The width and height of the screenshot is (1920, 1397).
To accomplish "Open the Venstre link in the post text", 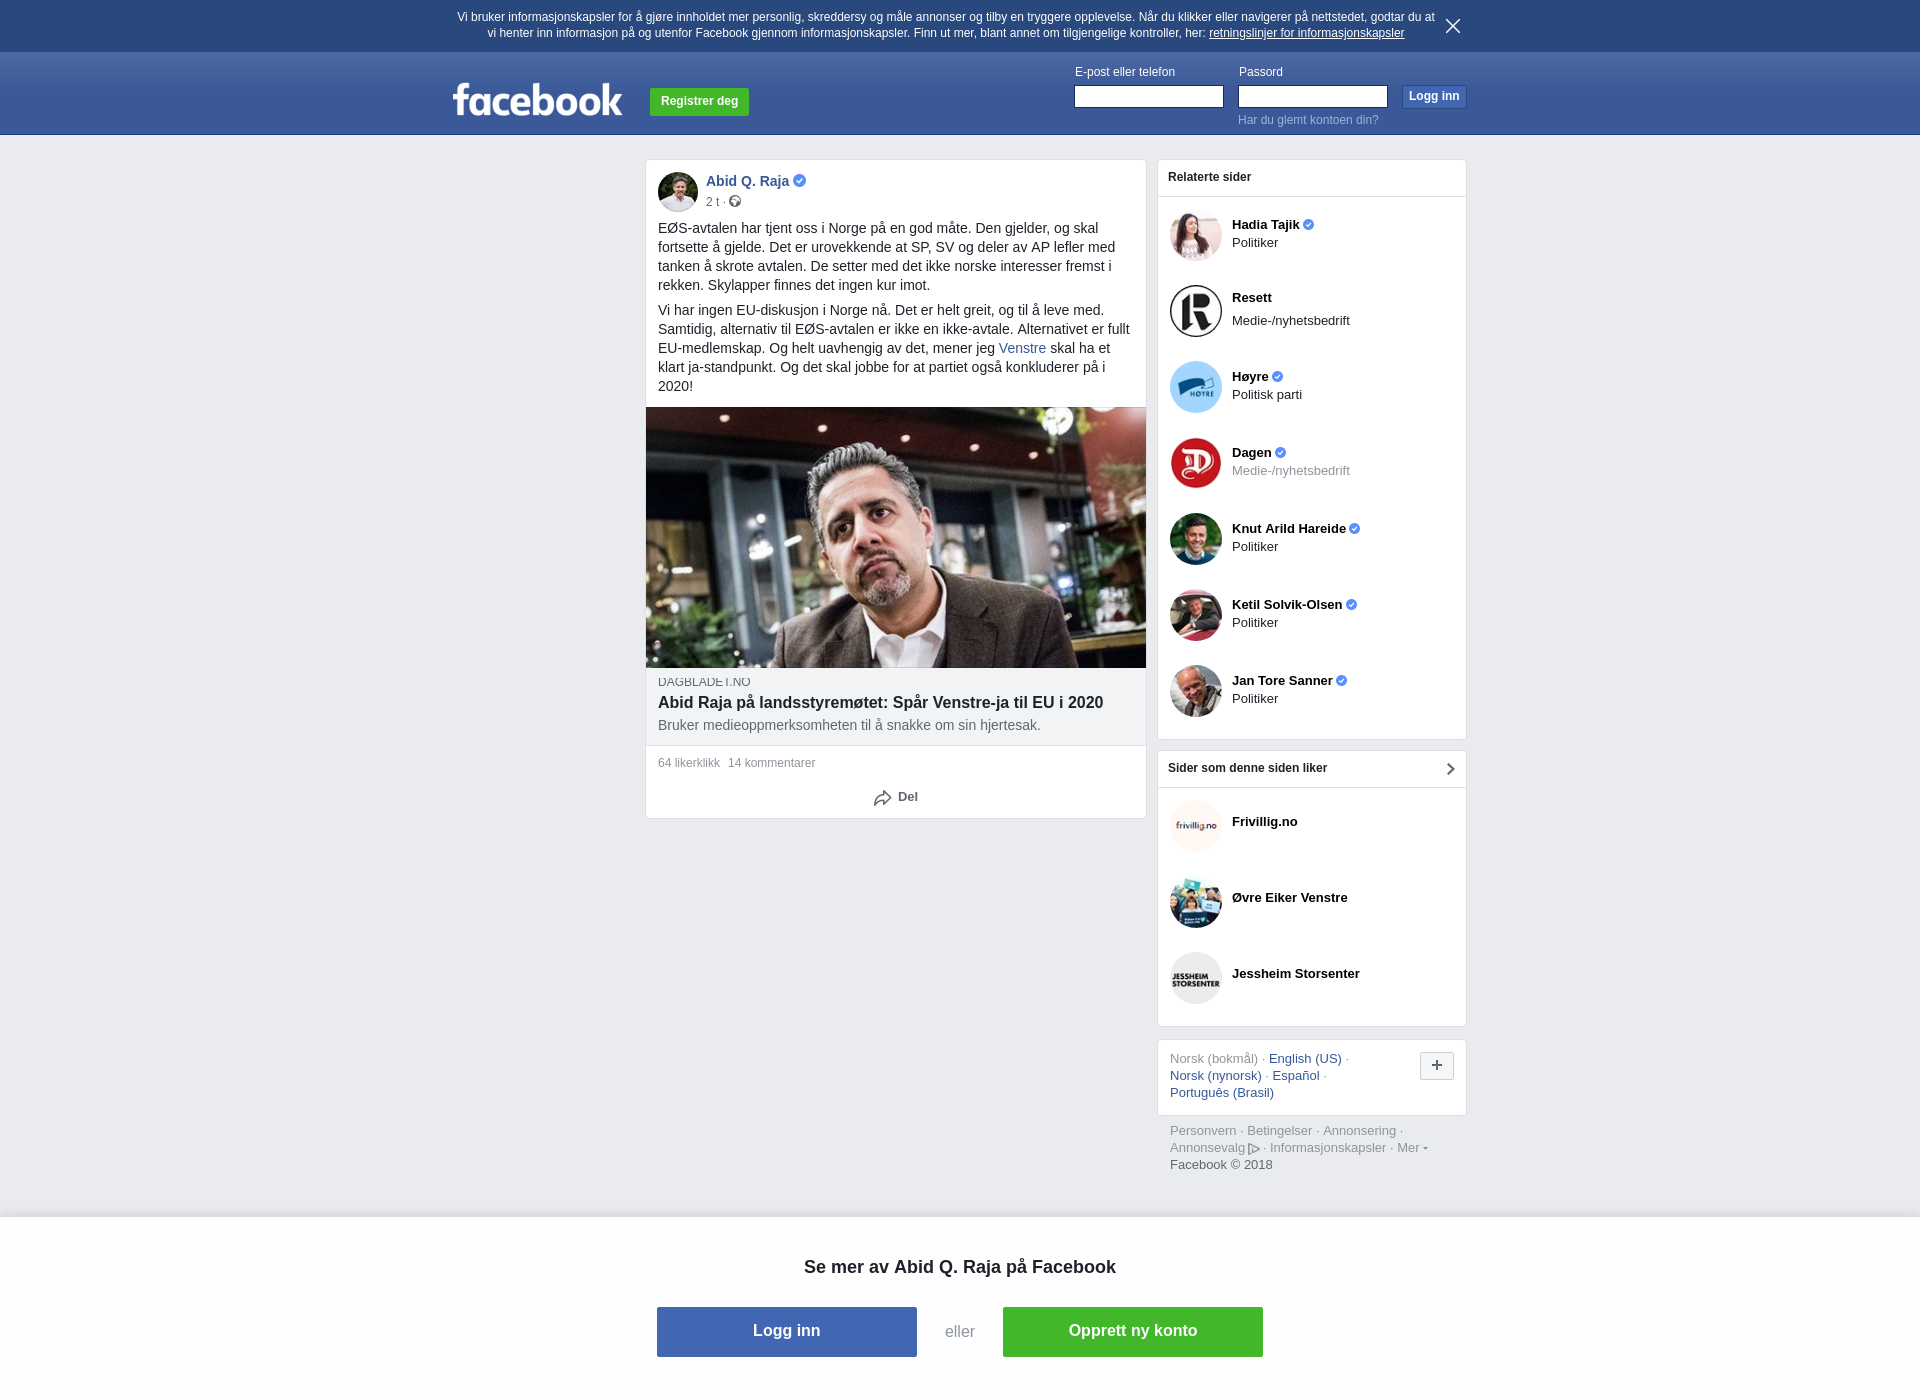I will point(1022,349).
